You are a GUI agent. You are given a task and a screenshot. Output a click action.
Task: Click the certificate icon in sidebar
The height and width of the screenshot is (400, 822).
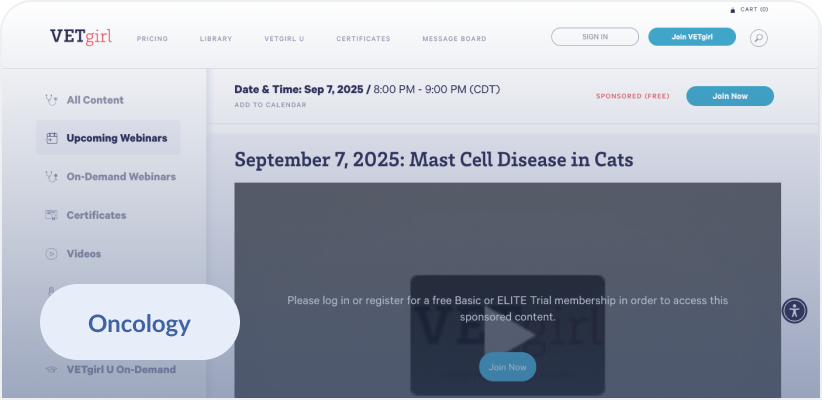pyautogui.click(x=52, y=215)
